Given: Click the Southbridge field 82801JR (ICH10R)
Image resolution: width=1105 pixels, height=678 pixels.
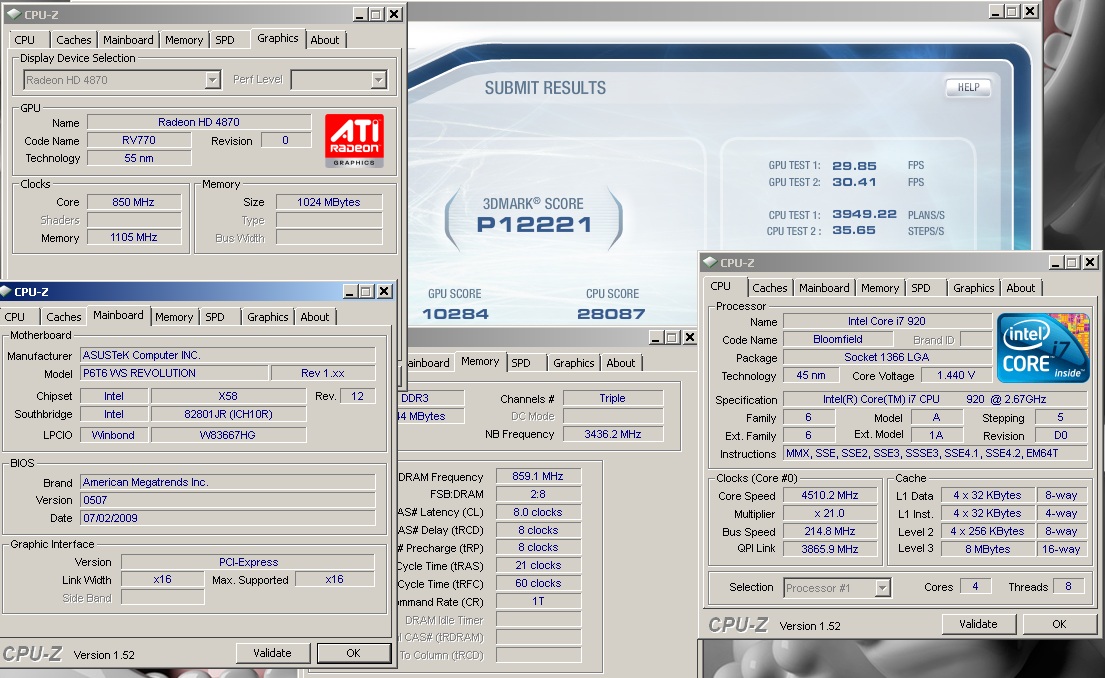Looking at the screenshot, I should [x=228, y=414].
